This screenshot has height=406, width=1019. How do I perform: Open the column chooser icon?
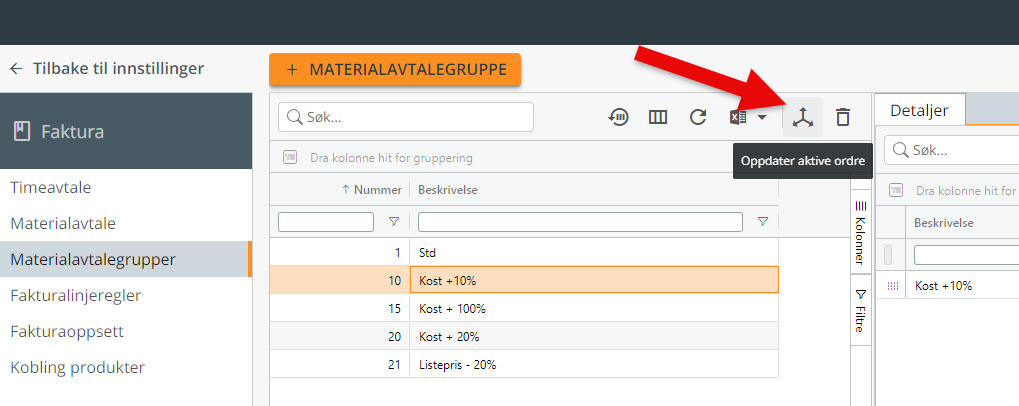point(658,117)
